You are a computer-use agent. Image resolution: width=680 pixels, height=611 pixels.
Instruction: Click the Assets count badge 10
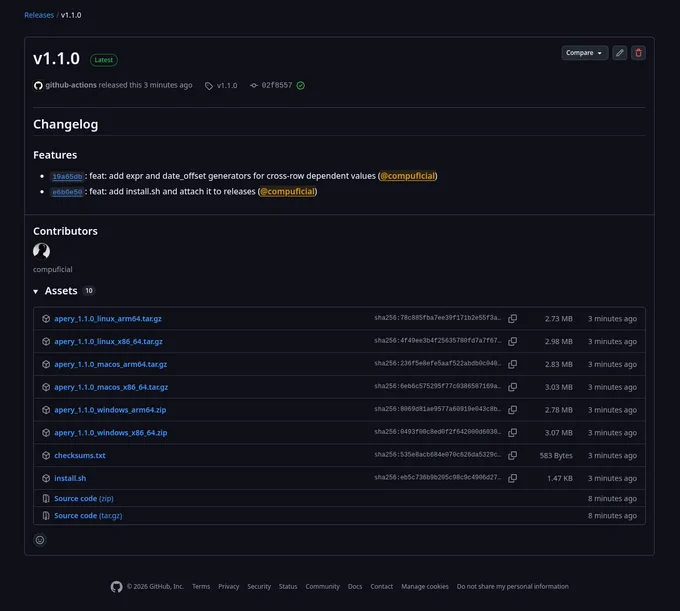tap(89, 291)
